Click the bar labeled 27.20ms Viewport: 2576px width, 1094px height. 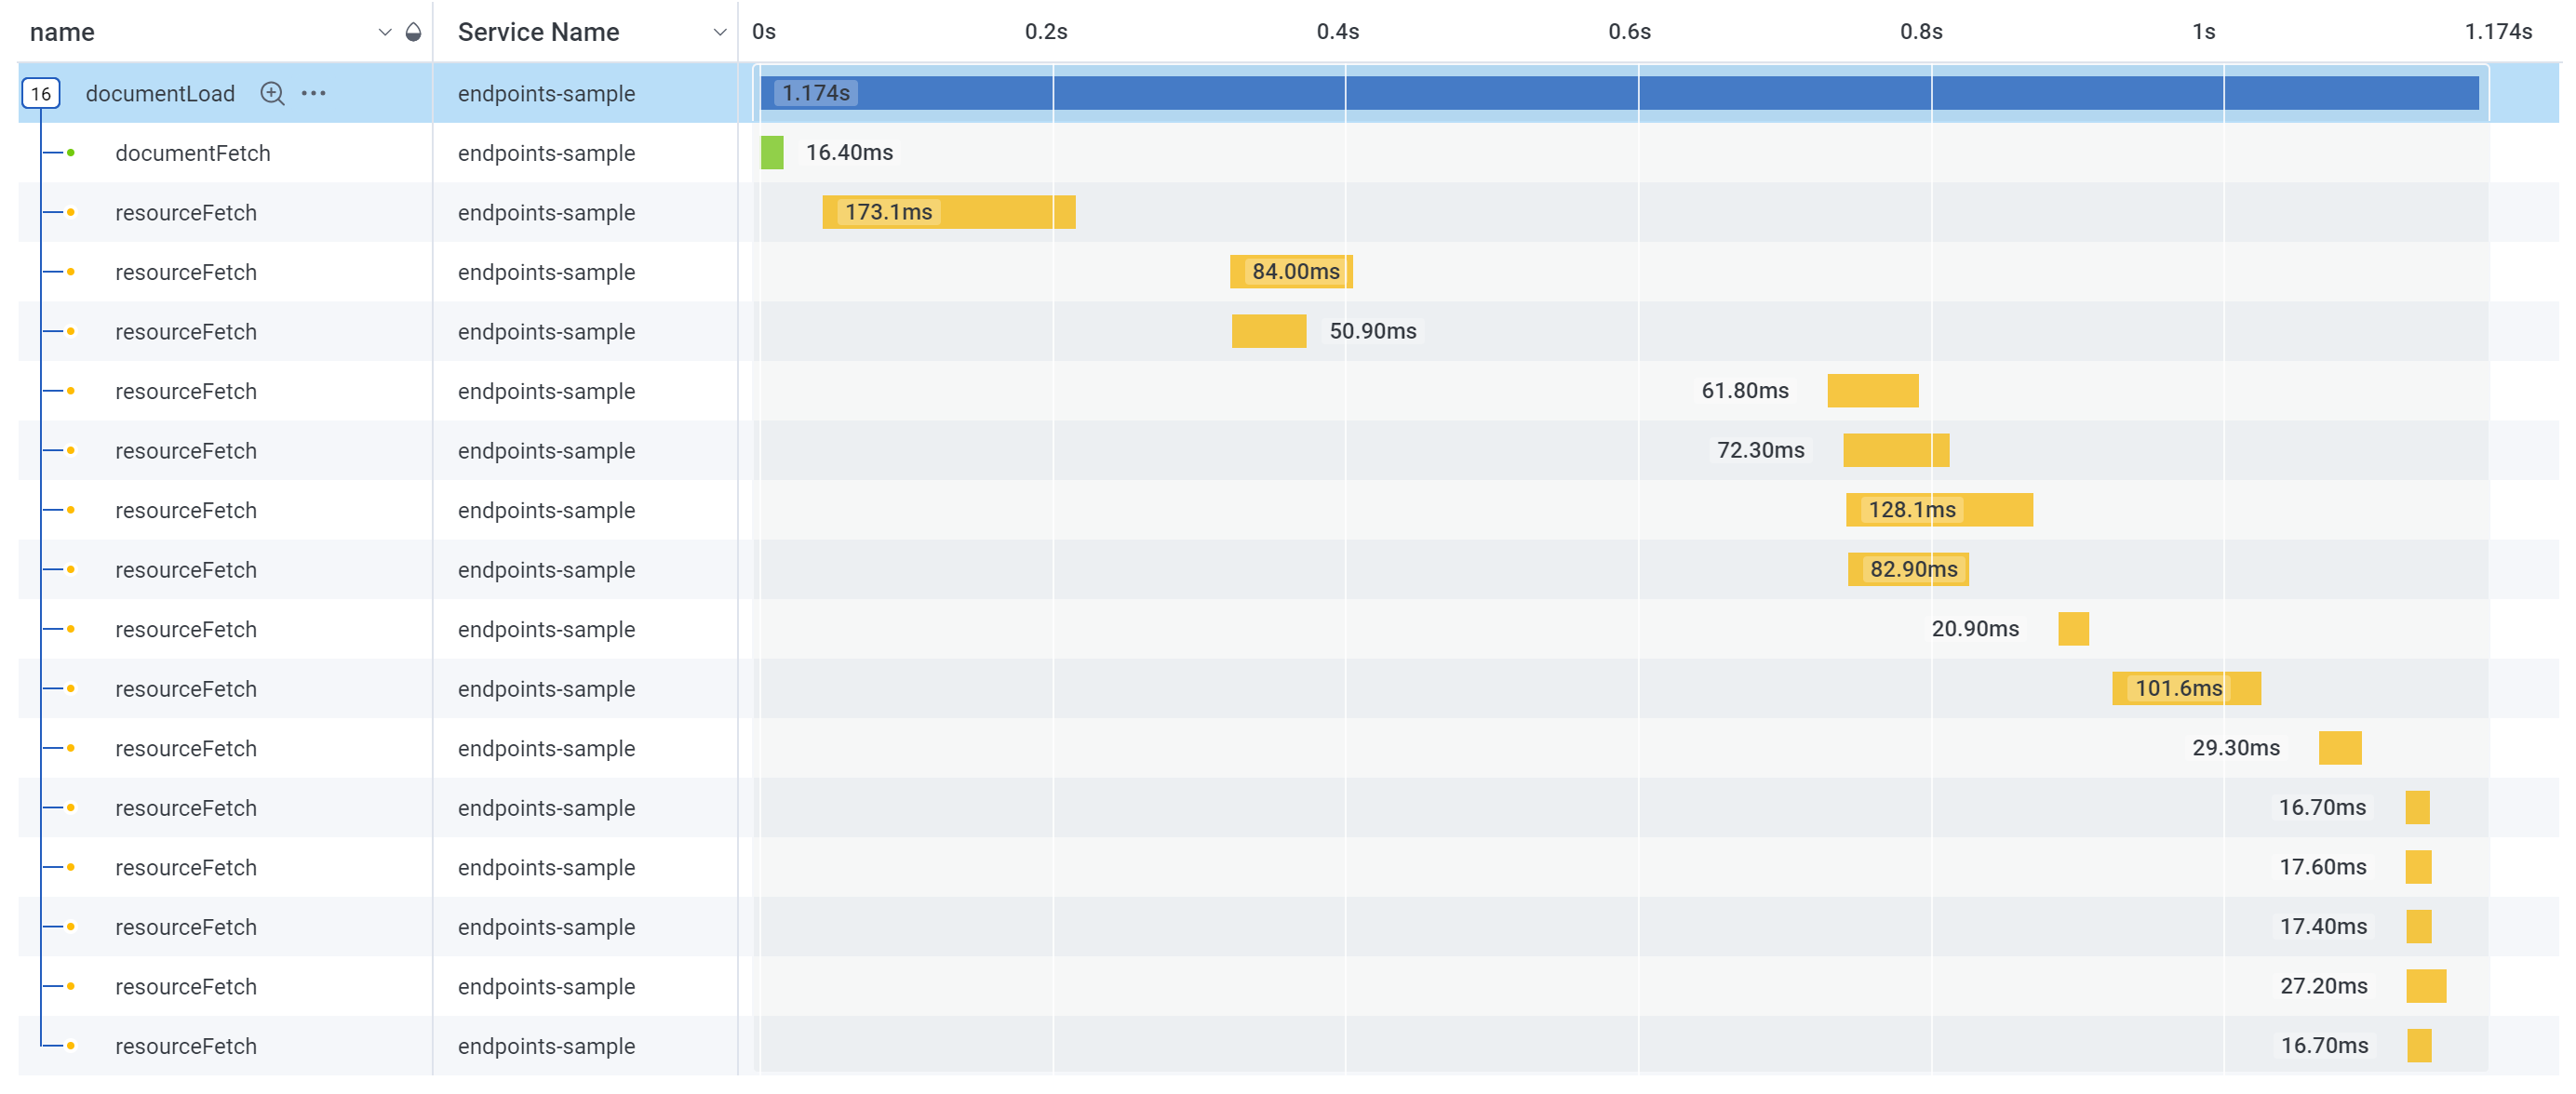tap(2426, 986)
